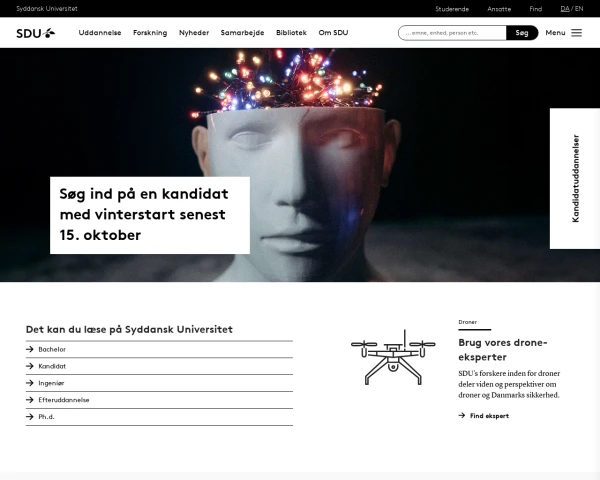Click the arrow icon beside Kandidat
This screenshot has width=600, height=480.
[30, 366]
